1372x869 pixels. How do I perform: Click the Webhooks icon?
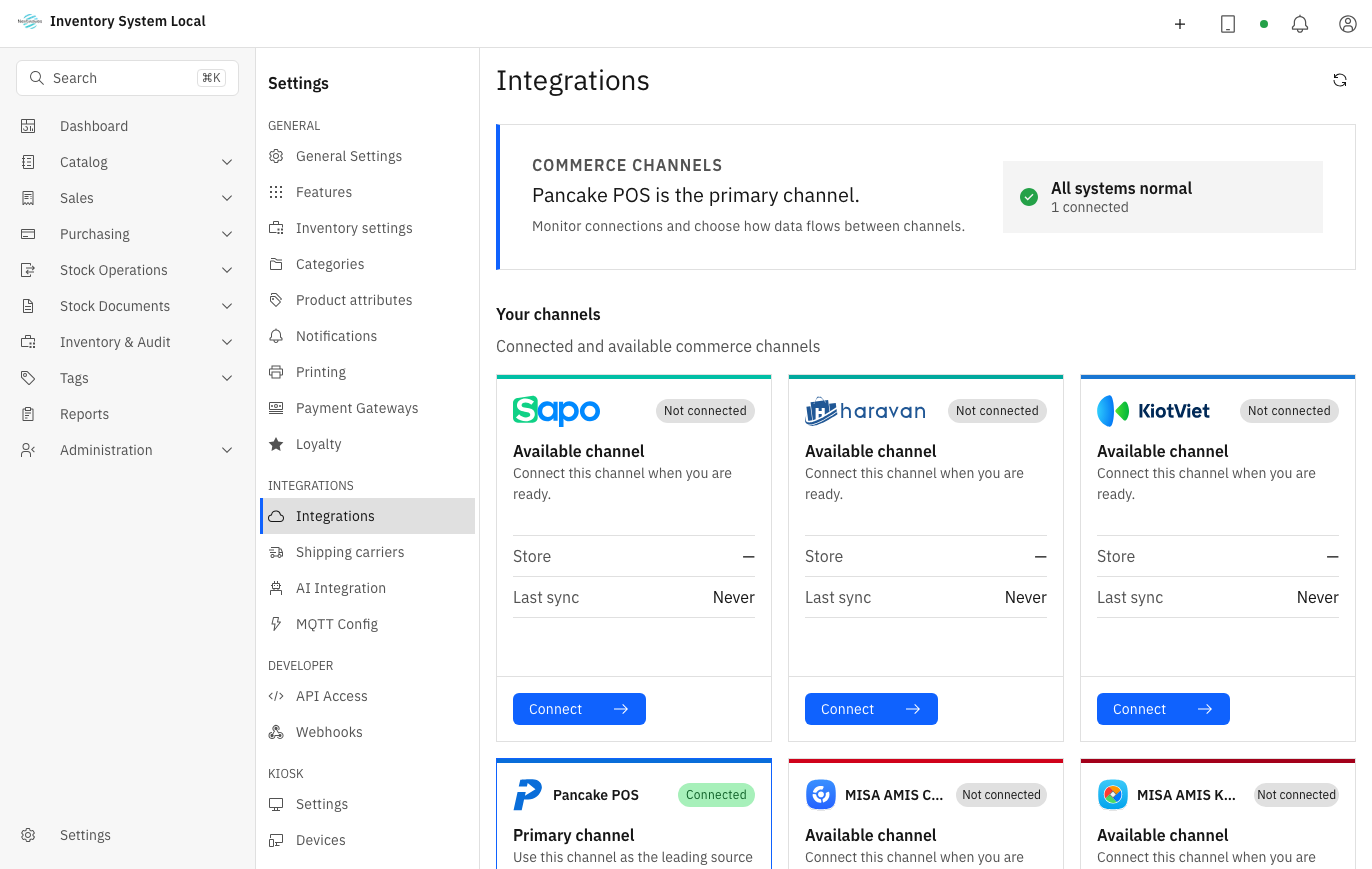click(276, 732)
